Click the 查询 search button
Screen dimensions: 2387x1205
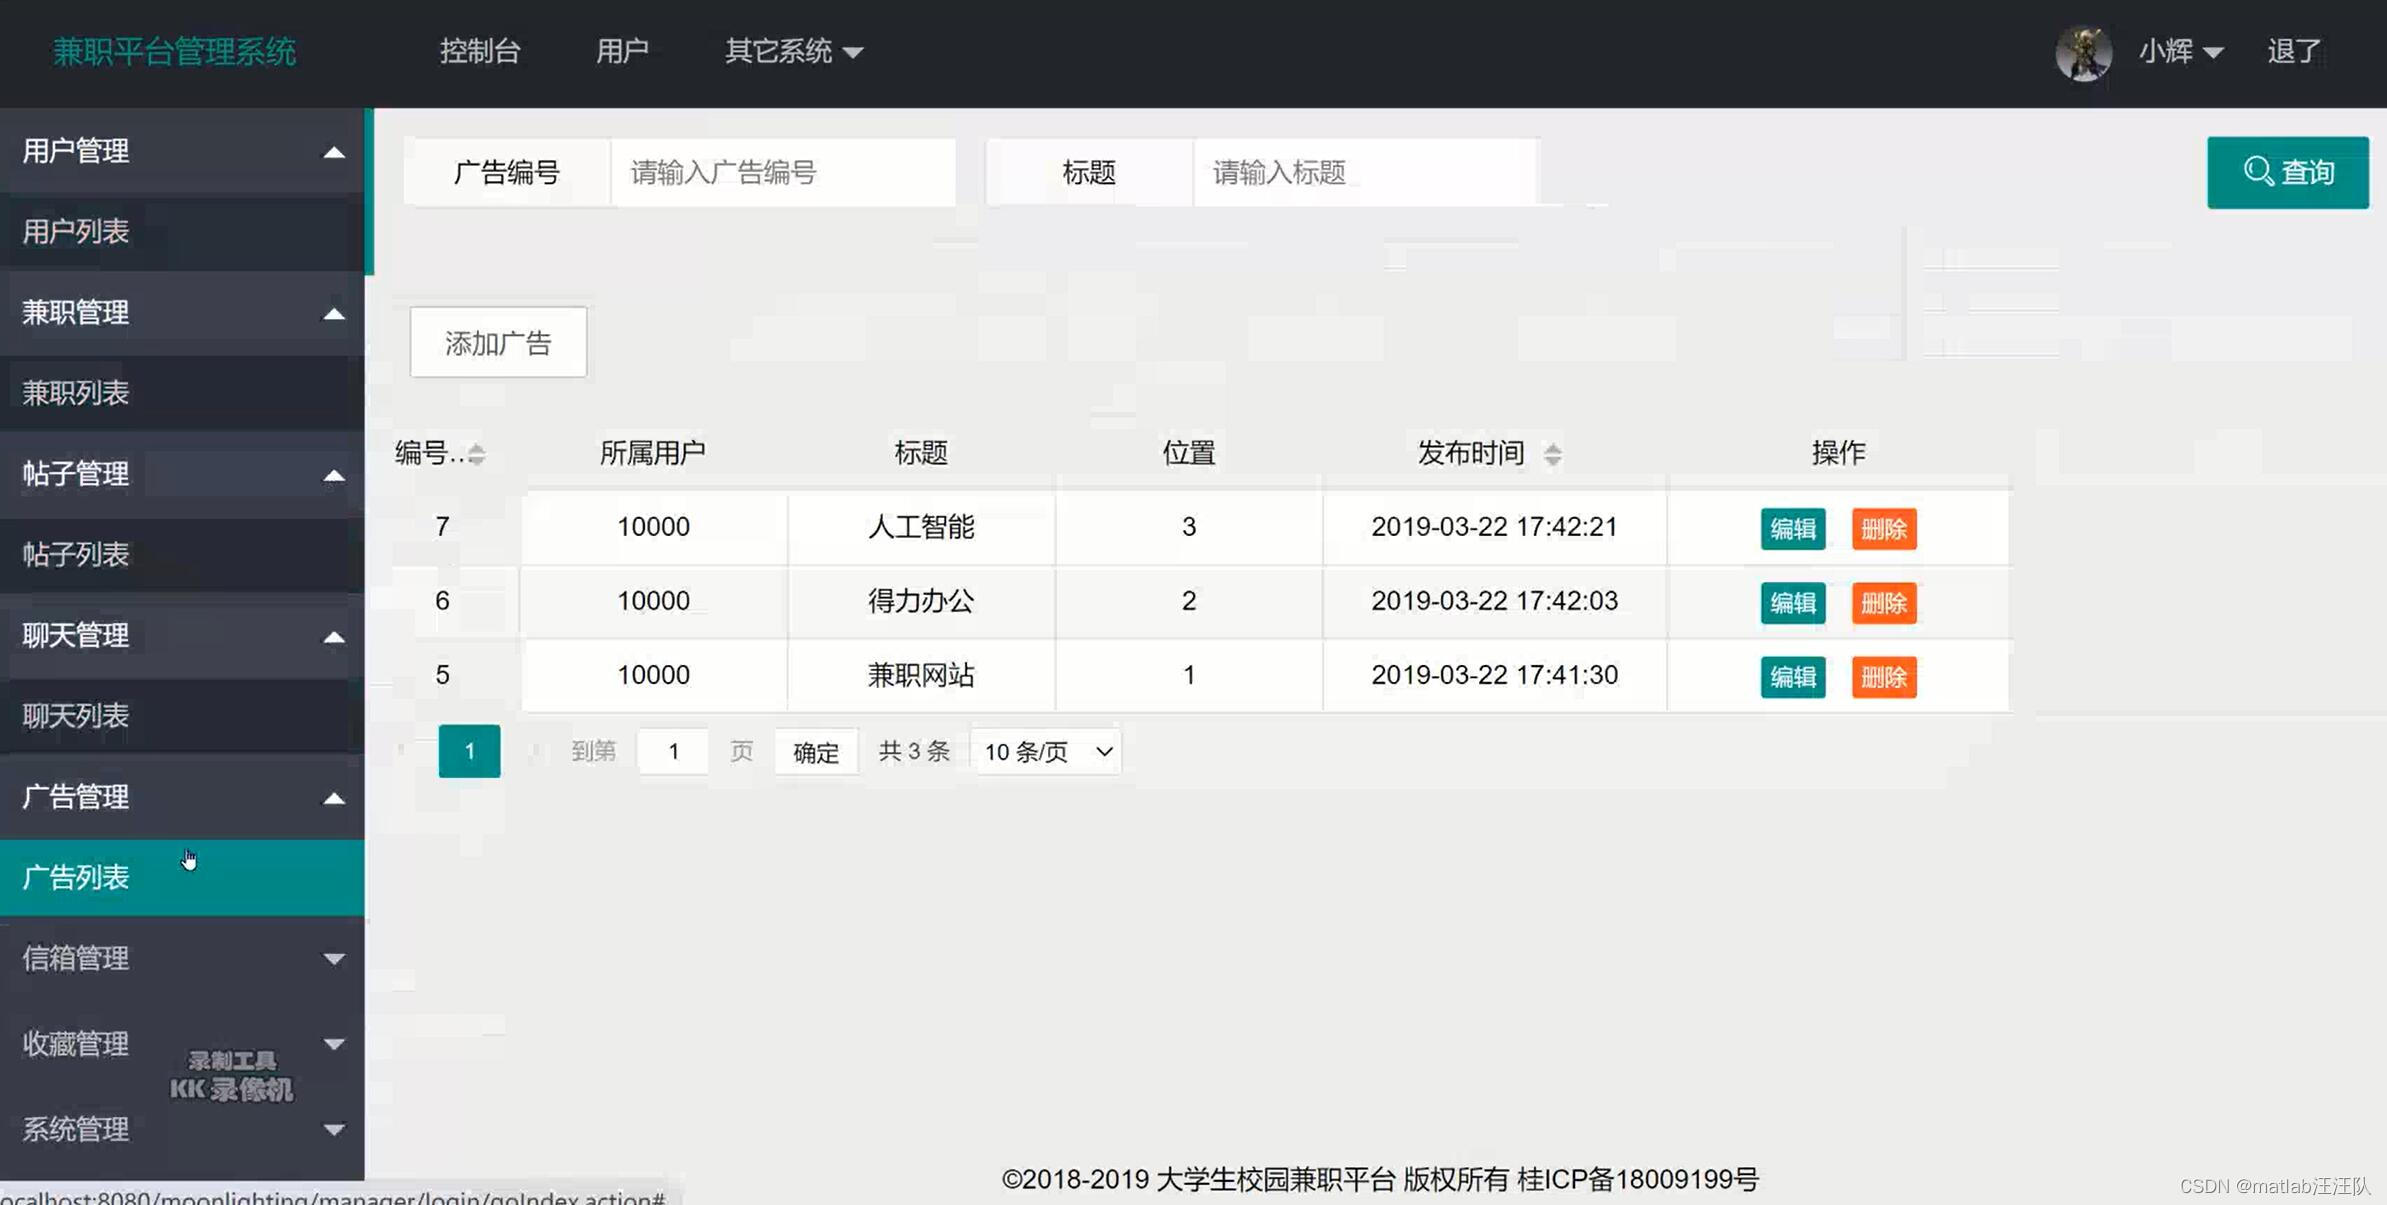[x=2288, y=172]
